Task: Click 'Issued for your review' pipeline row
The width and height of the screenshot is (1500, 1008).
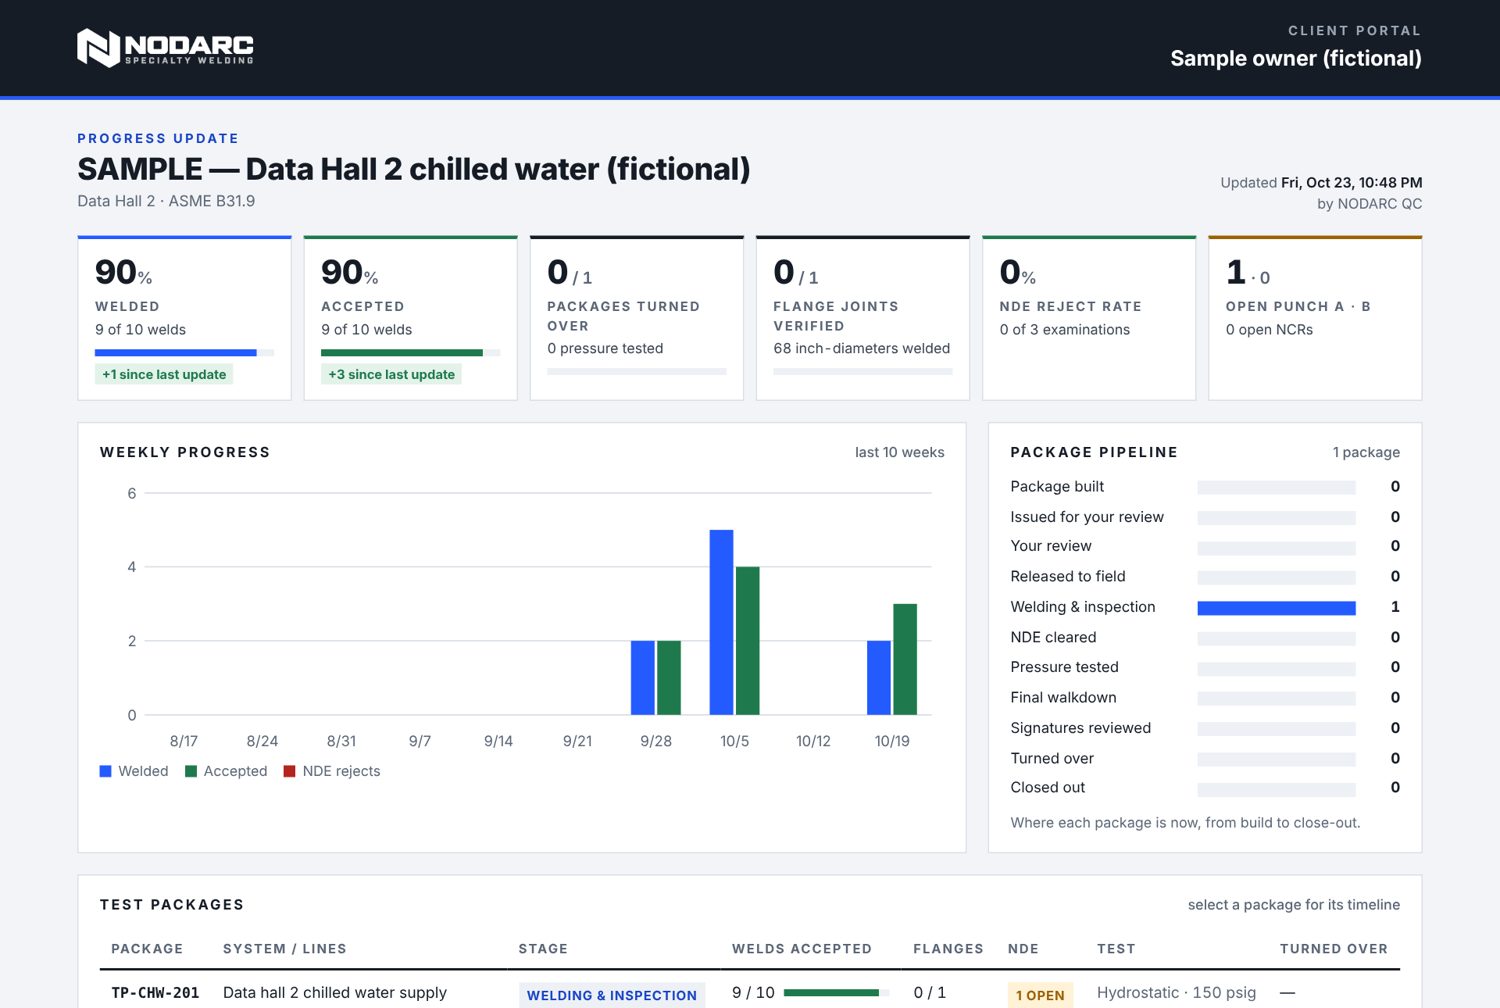Action: (x=1205, y=517)
